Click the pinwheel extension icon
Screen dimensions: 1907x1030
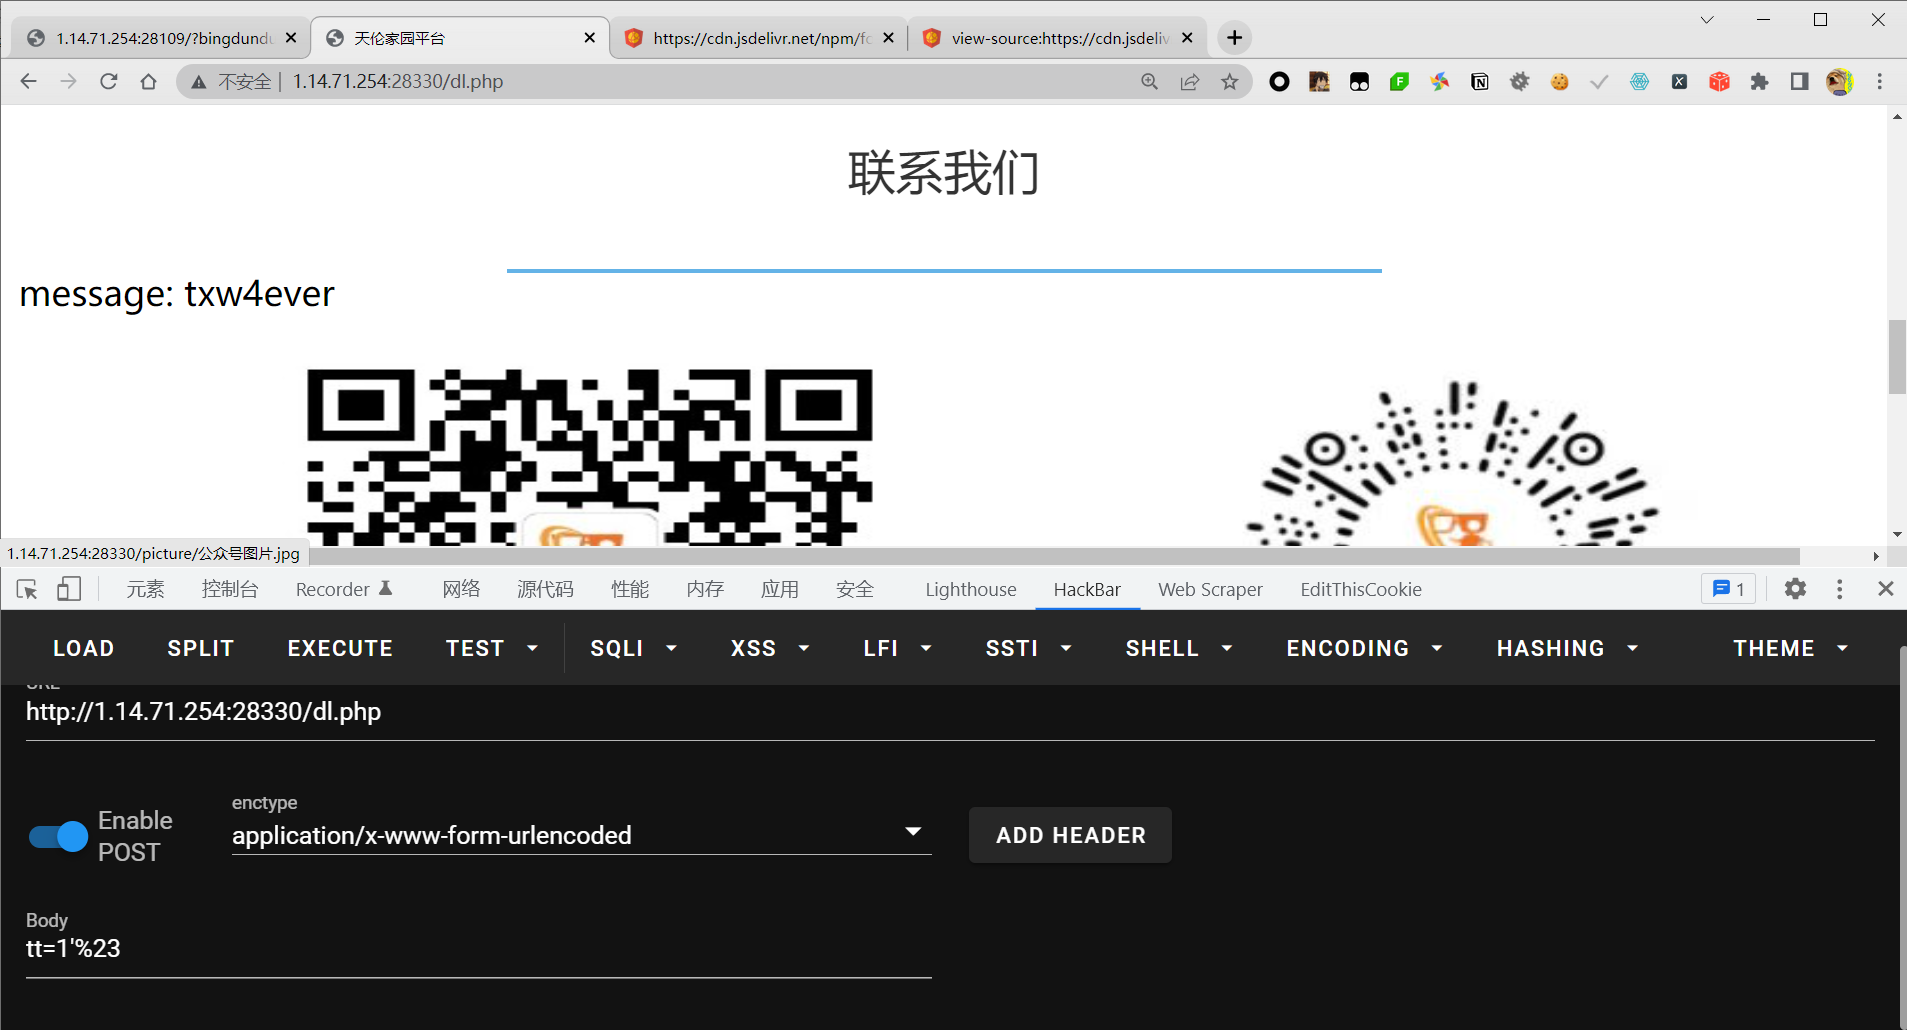point(1440,82)
